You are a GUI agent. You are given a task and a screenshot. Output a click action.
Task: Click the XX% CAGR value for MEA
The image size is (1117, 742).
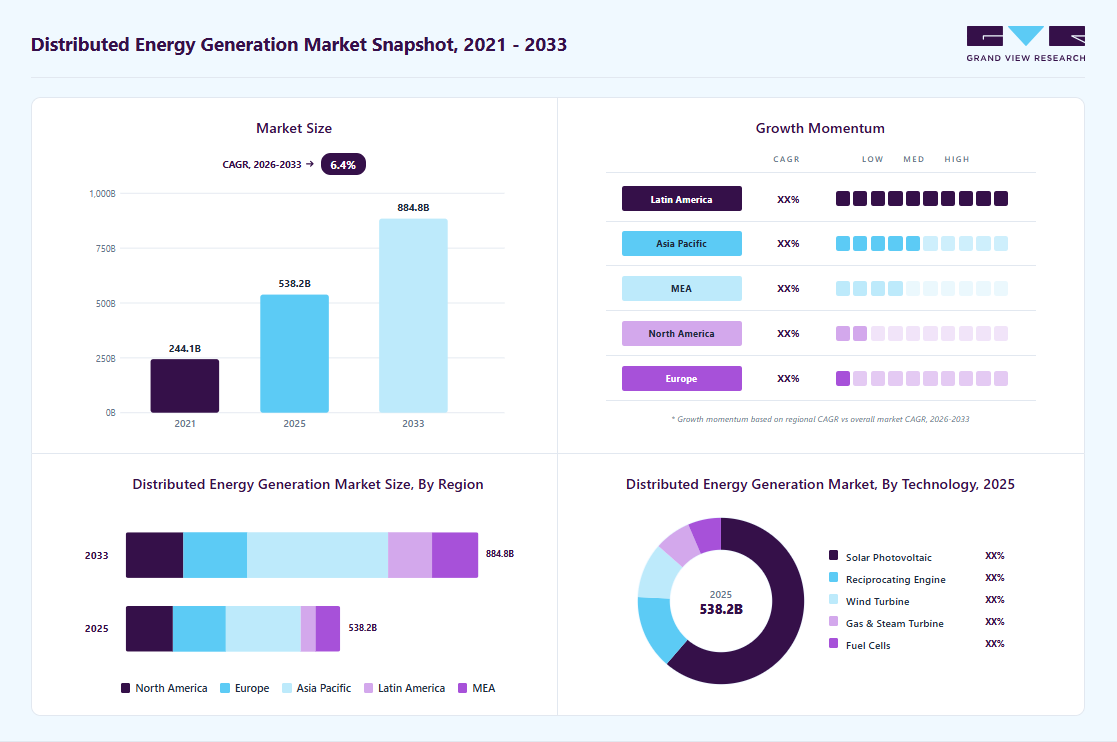pos(788,288)
